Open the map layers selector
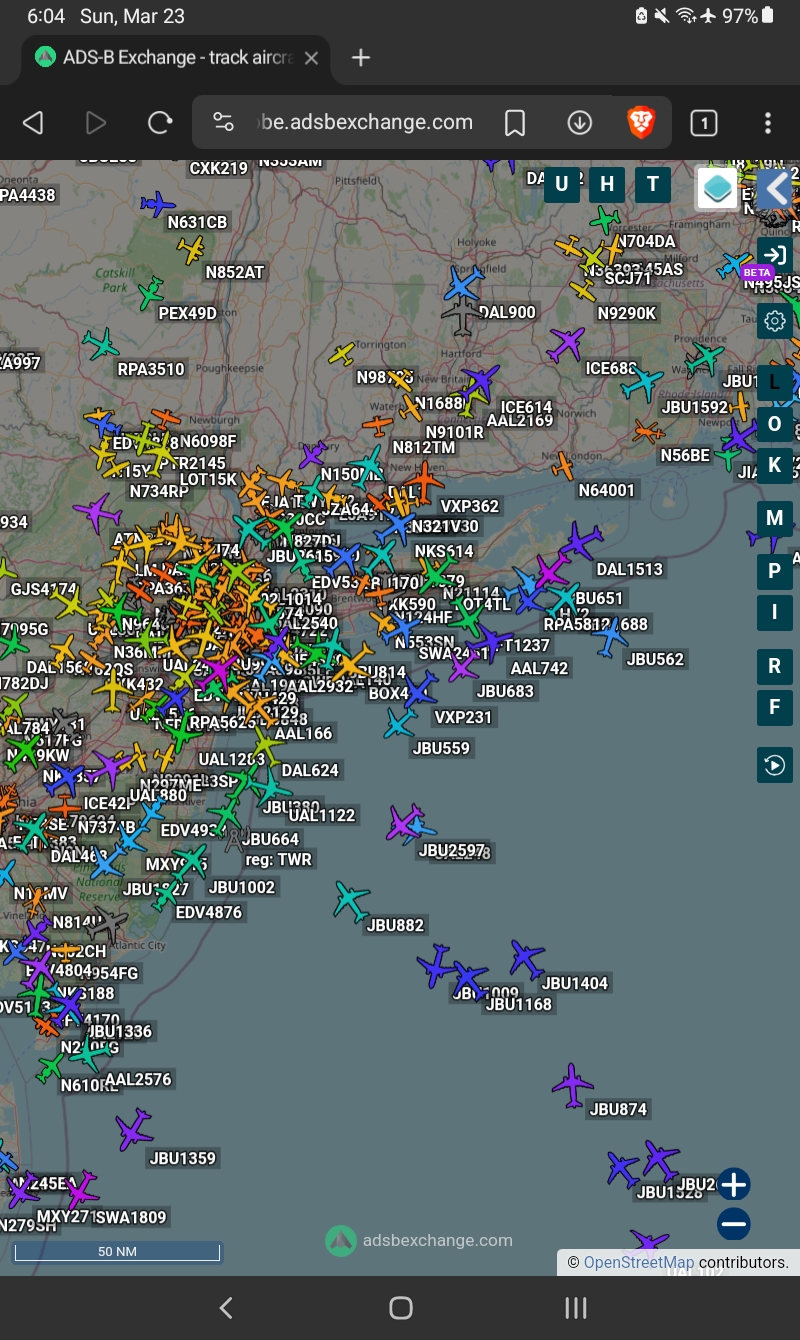 [717, 188]
